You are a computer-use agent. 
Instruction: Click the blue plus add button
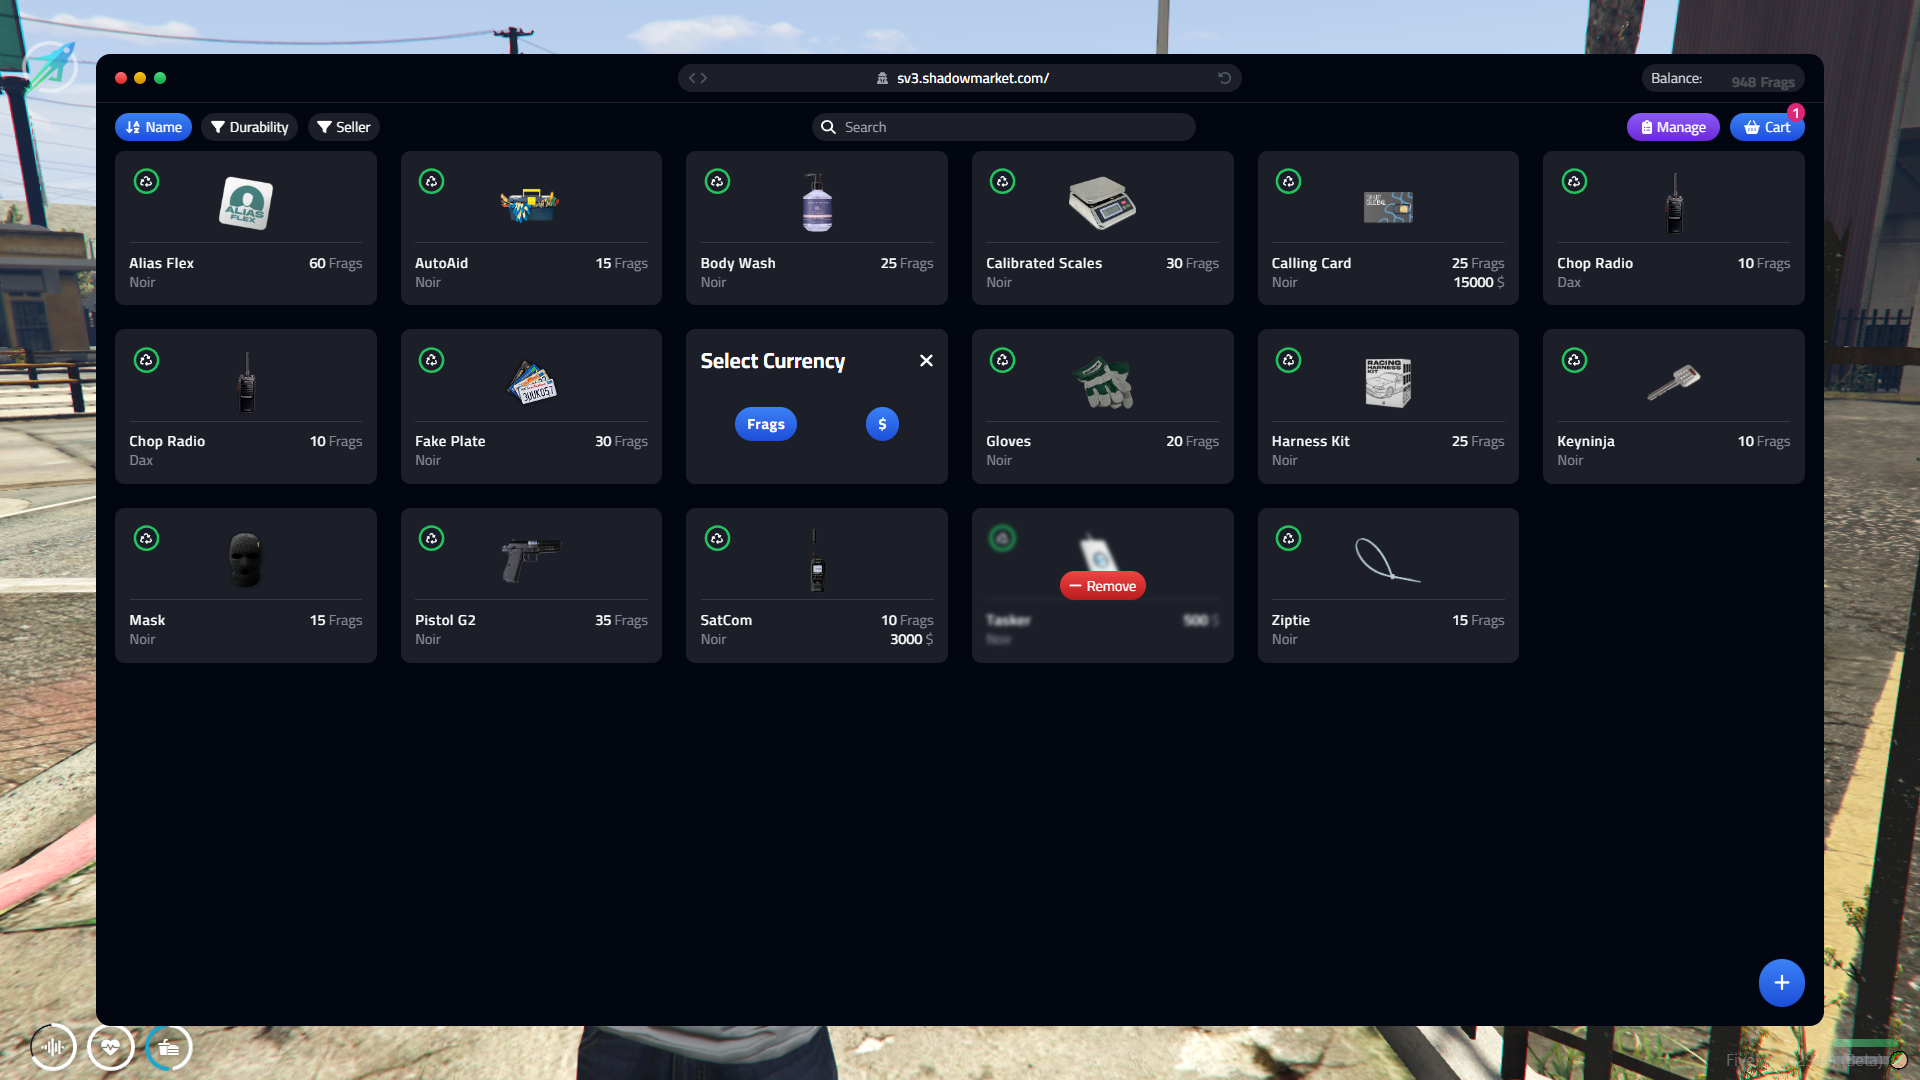click(1782, 983)
